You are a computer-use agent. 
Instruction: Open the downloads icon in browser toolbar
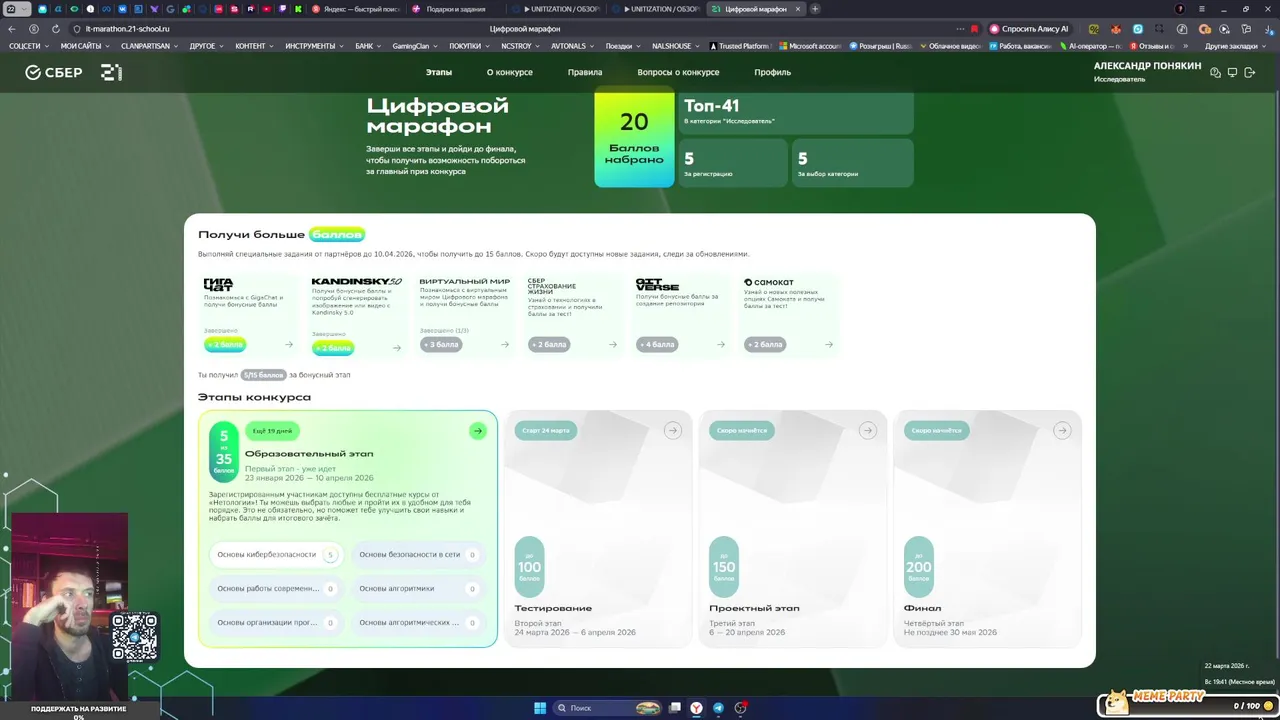(1268, 29)
